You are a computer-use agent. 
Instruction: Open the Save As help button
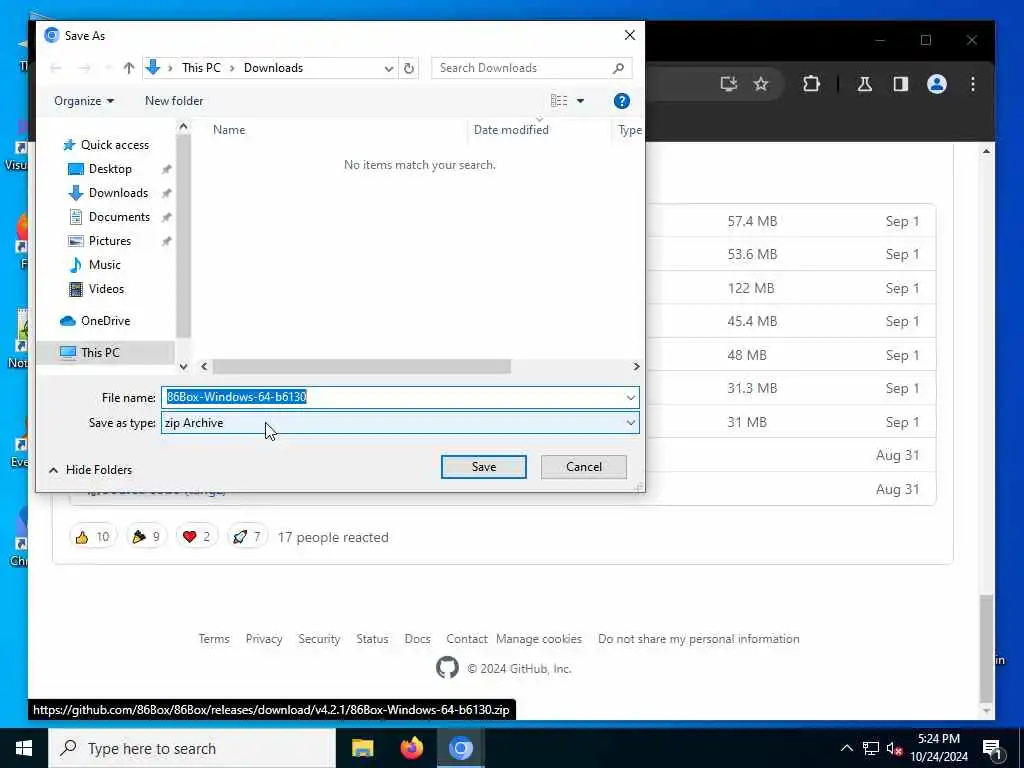(622, 101)
